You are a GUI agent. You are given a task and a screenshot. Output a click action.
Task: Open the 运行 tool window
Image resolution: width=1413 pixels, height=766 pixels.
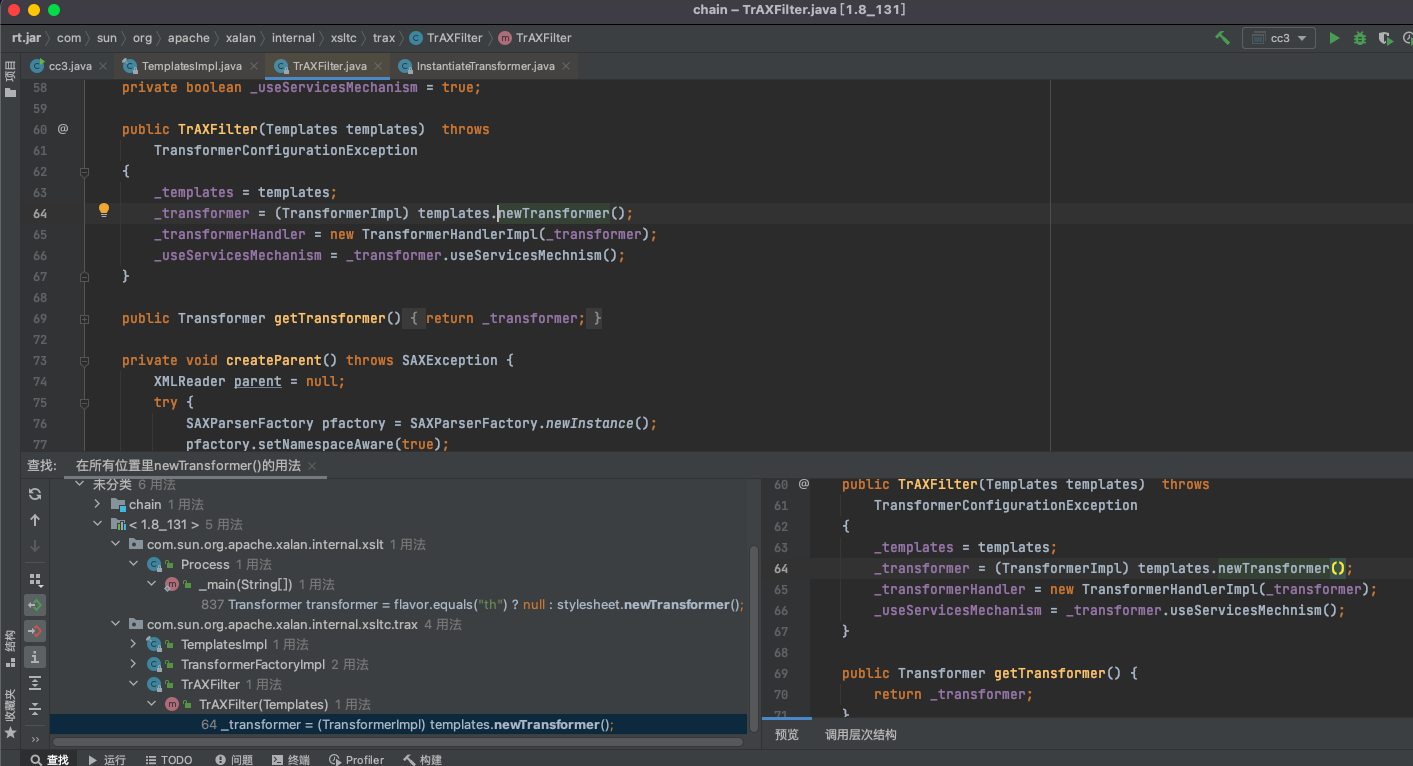point(107,759)
